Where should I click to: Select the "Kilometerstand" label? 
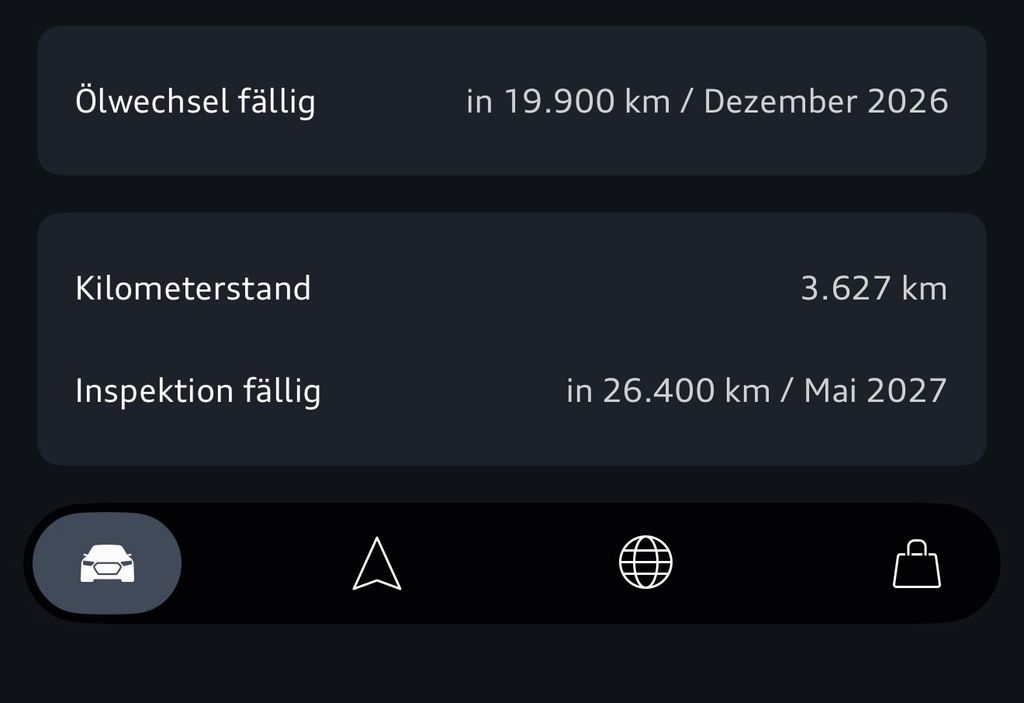pyautogui.click(x=193, y=289)
